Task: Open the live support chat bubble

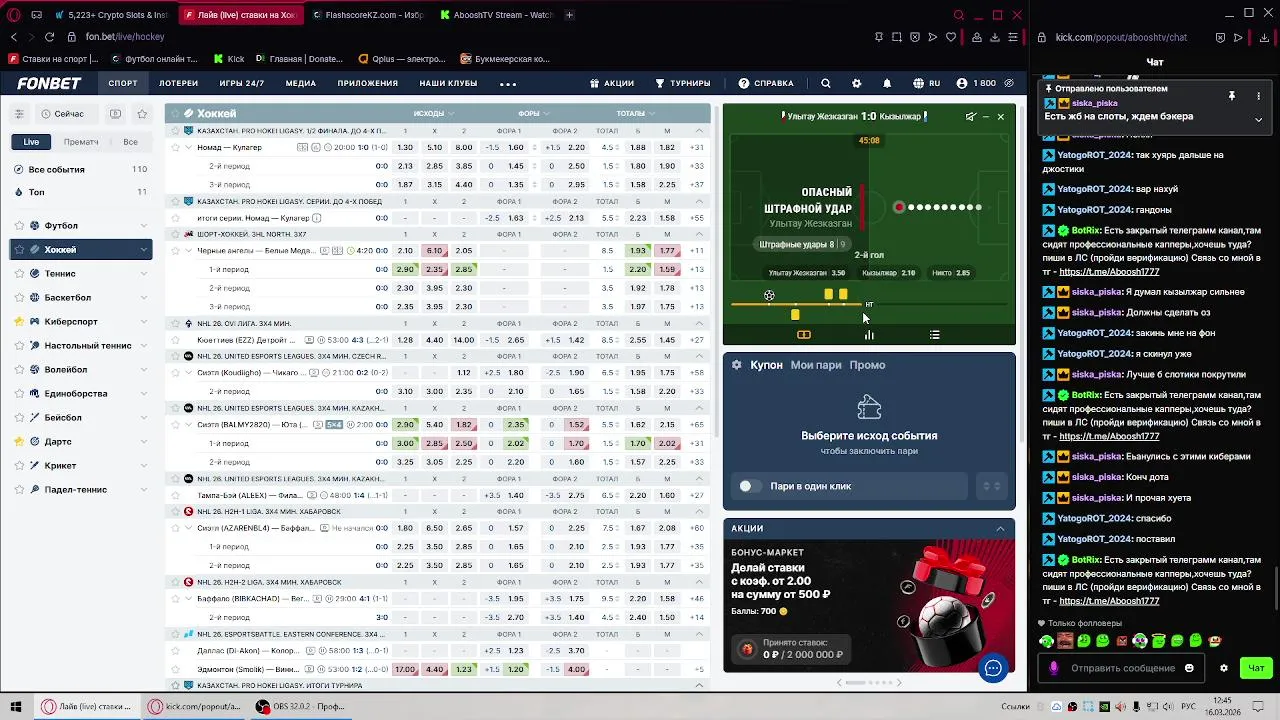Action: click(993, 668)
